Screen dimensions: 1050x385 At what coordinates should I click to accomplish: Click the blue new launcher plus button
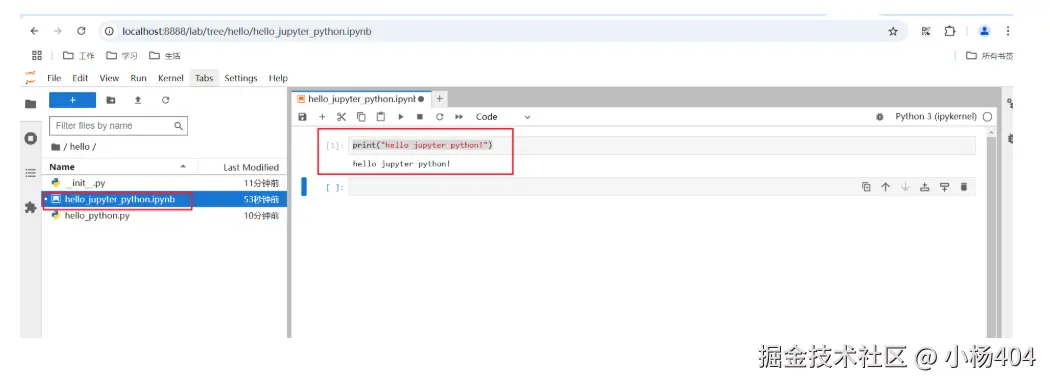(72, 100)
